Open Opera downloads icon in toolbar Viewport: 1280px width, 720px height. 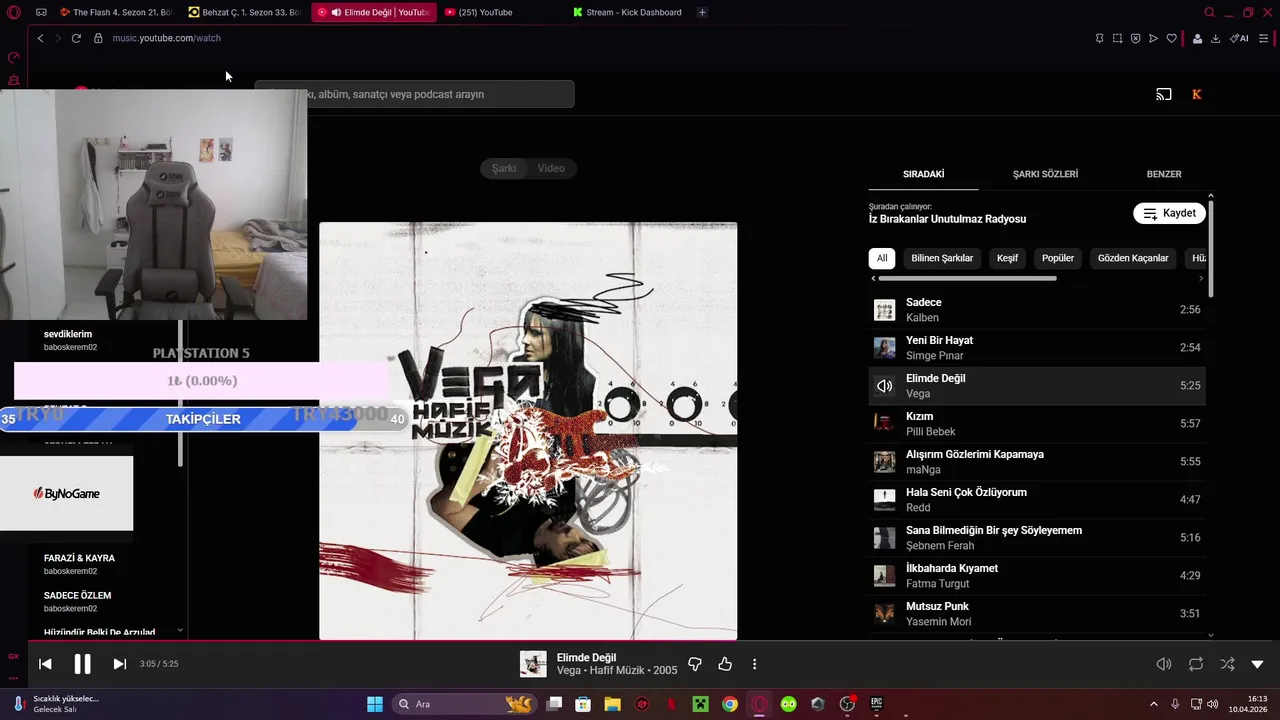point(1215,38)
